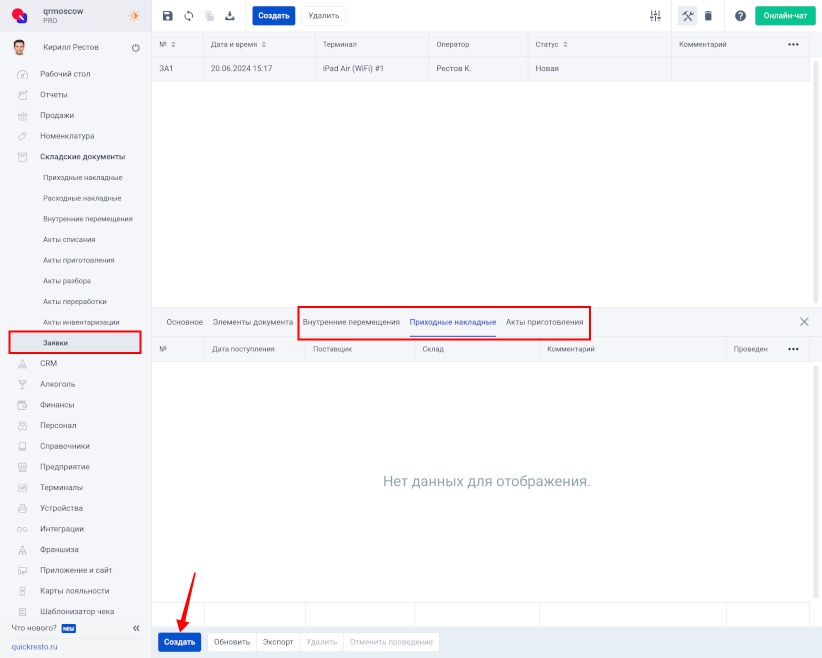Screen dimensions: 822x658
Task: Switch to Основное tab
Action: [185, 322]
